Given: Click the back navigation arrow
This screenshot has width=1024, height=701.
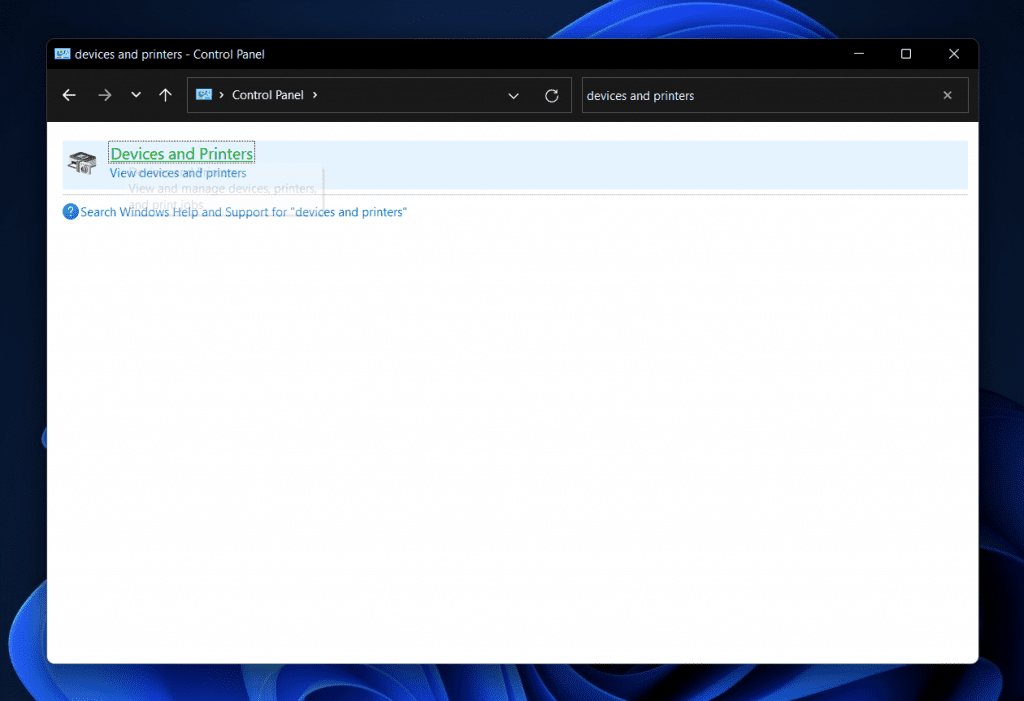Looking at the screenshot, I should (x=68, y=95).
